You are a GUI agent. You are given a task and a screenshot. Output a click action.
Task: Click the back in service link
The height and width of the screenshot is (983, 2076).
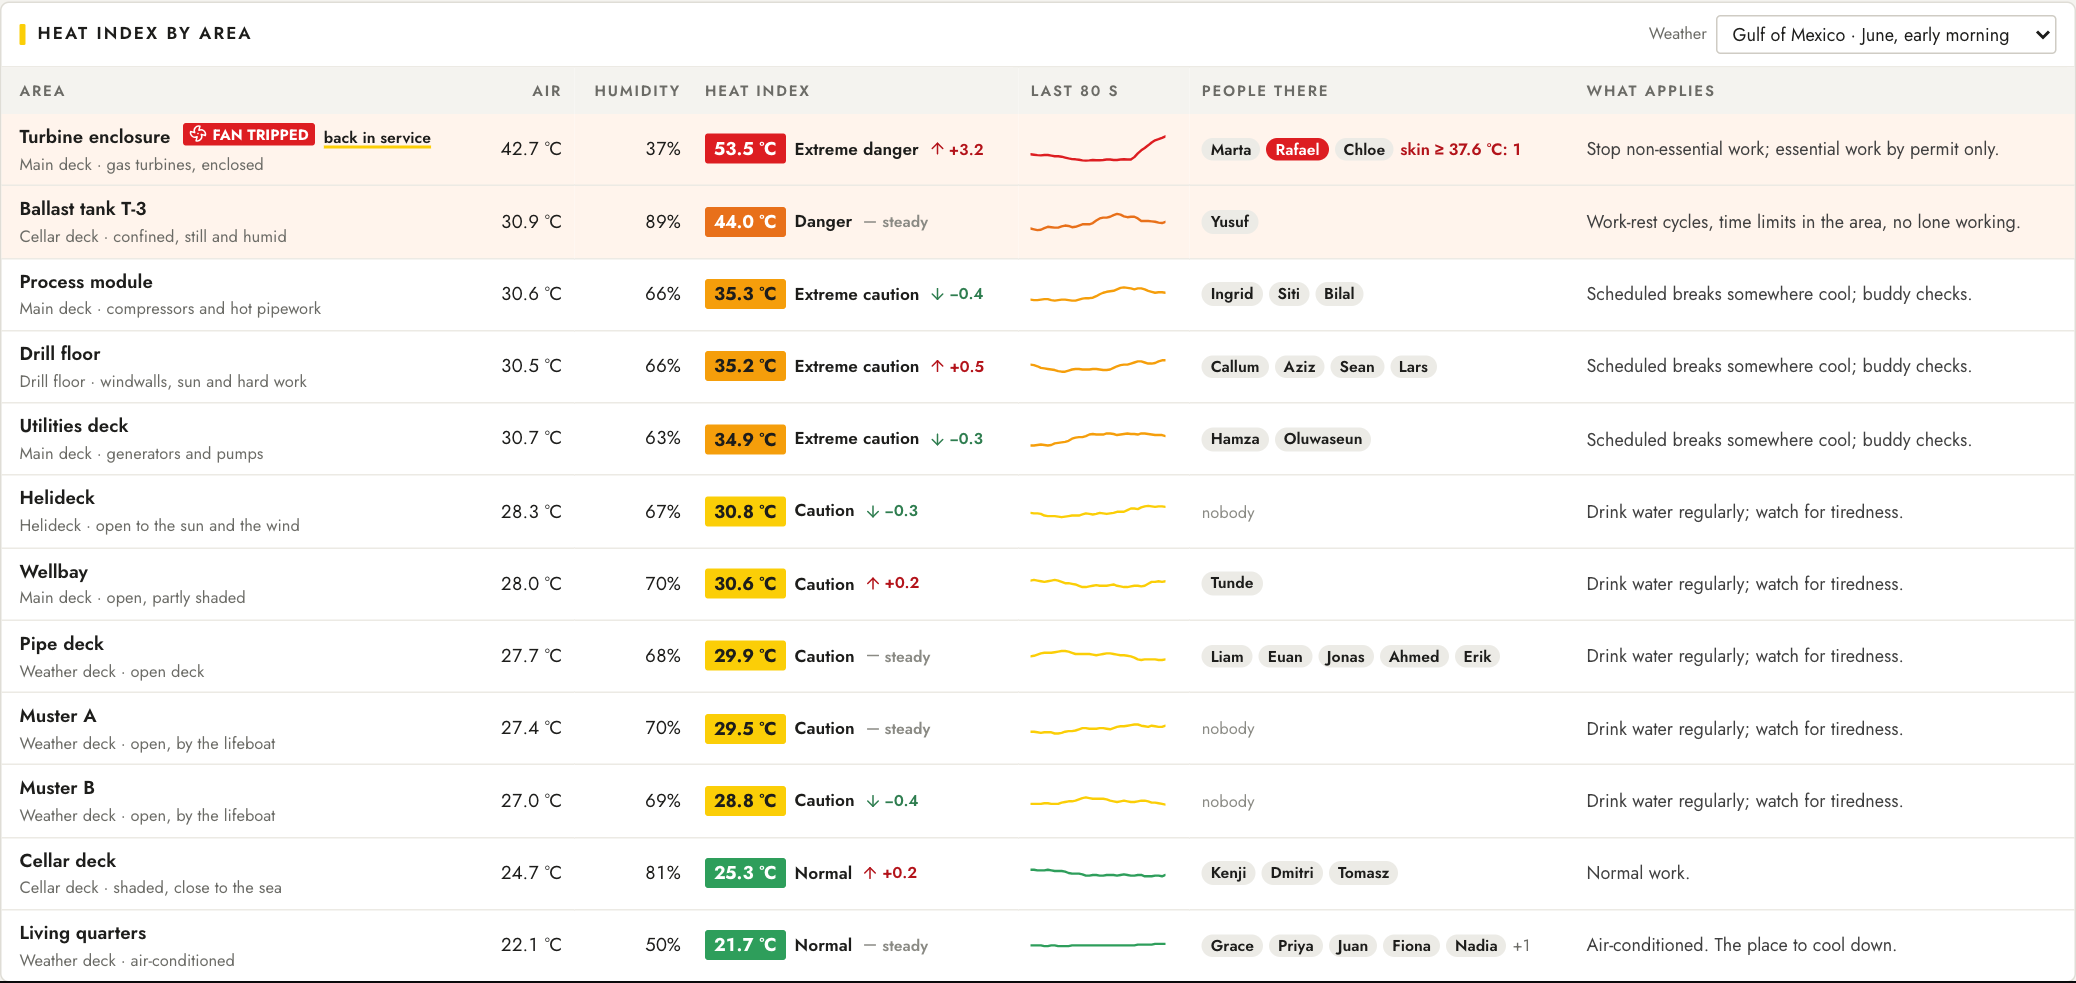click(377, 138)
